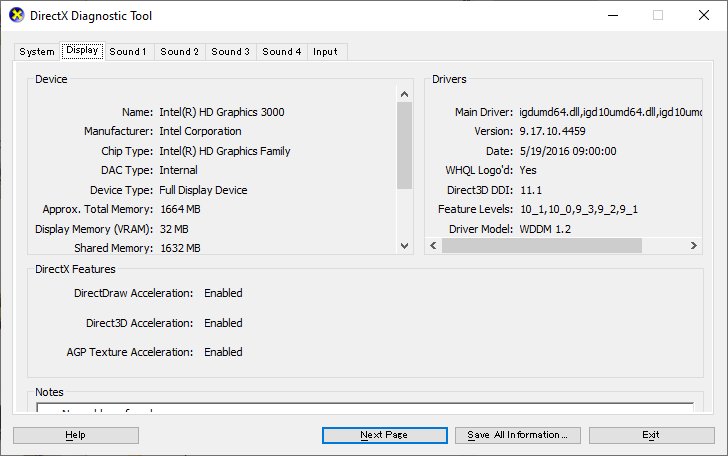This screenshot has width=728, height=456.
Task: Click the Driver Model value WDDM 1.2
Action: (545, 229)
